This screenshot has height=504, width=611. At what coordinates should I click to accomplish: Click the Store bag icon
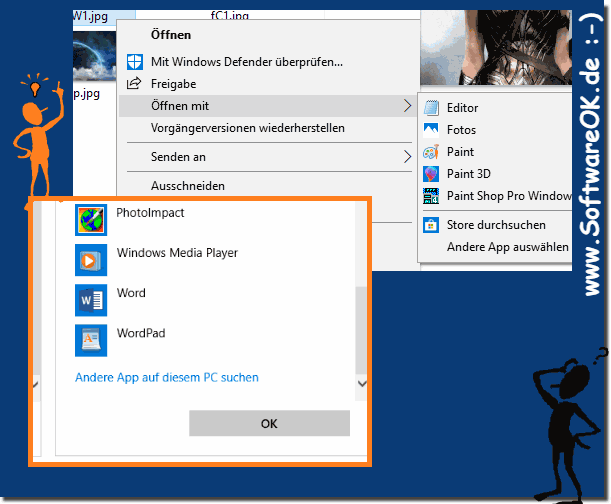point(431,225)
